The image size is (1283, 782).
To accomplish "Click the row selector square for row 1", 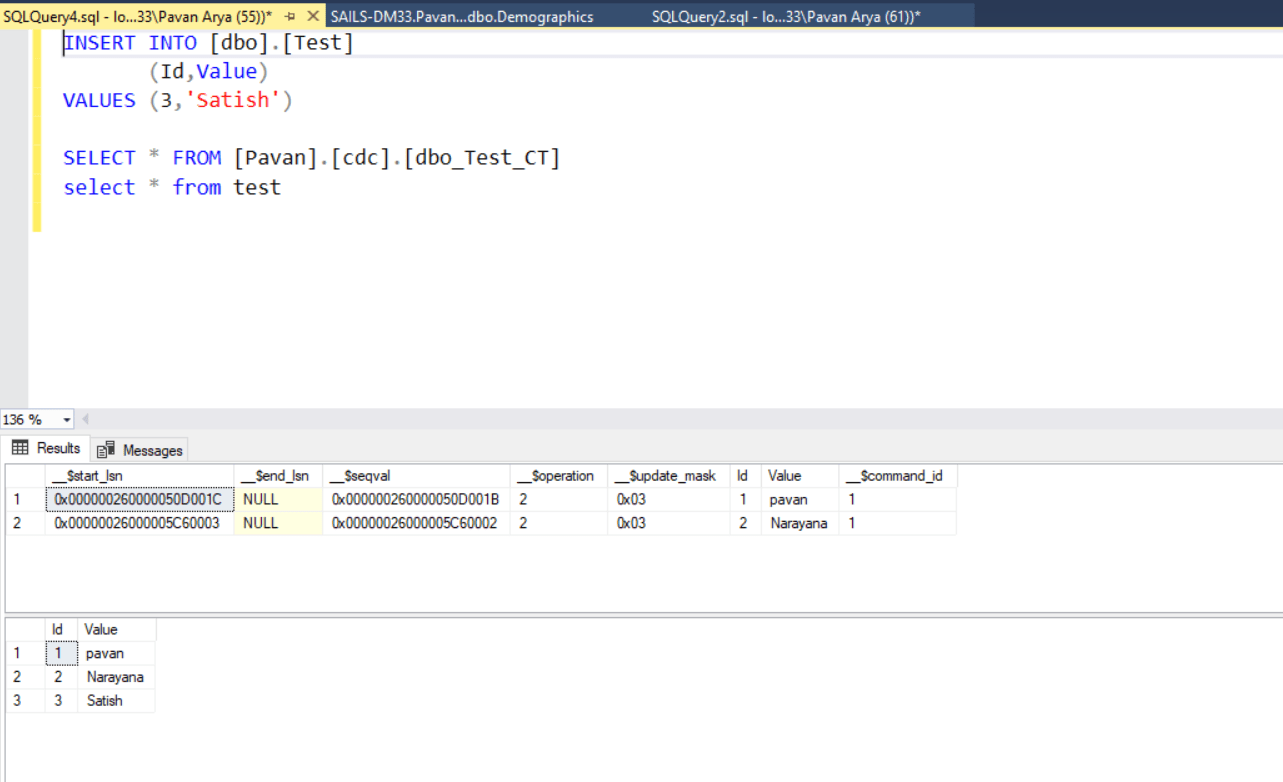I will (17, 498).
